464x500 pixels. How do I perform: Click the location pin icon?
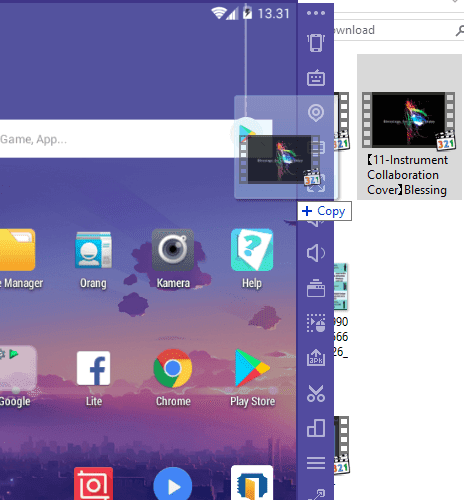[x=316, y=113]
